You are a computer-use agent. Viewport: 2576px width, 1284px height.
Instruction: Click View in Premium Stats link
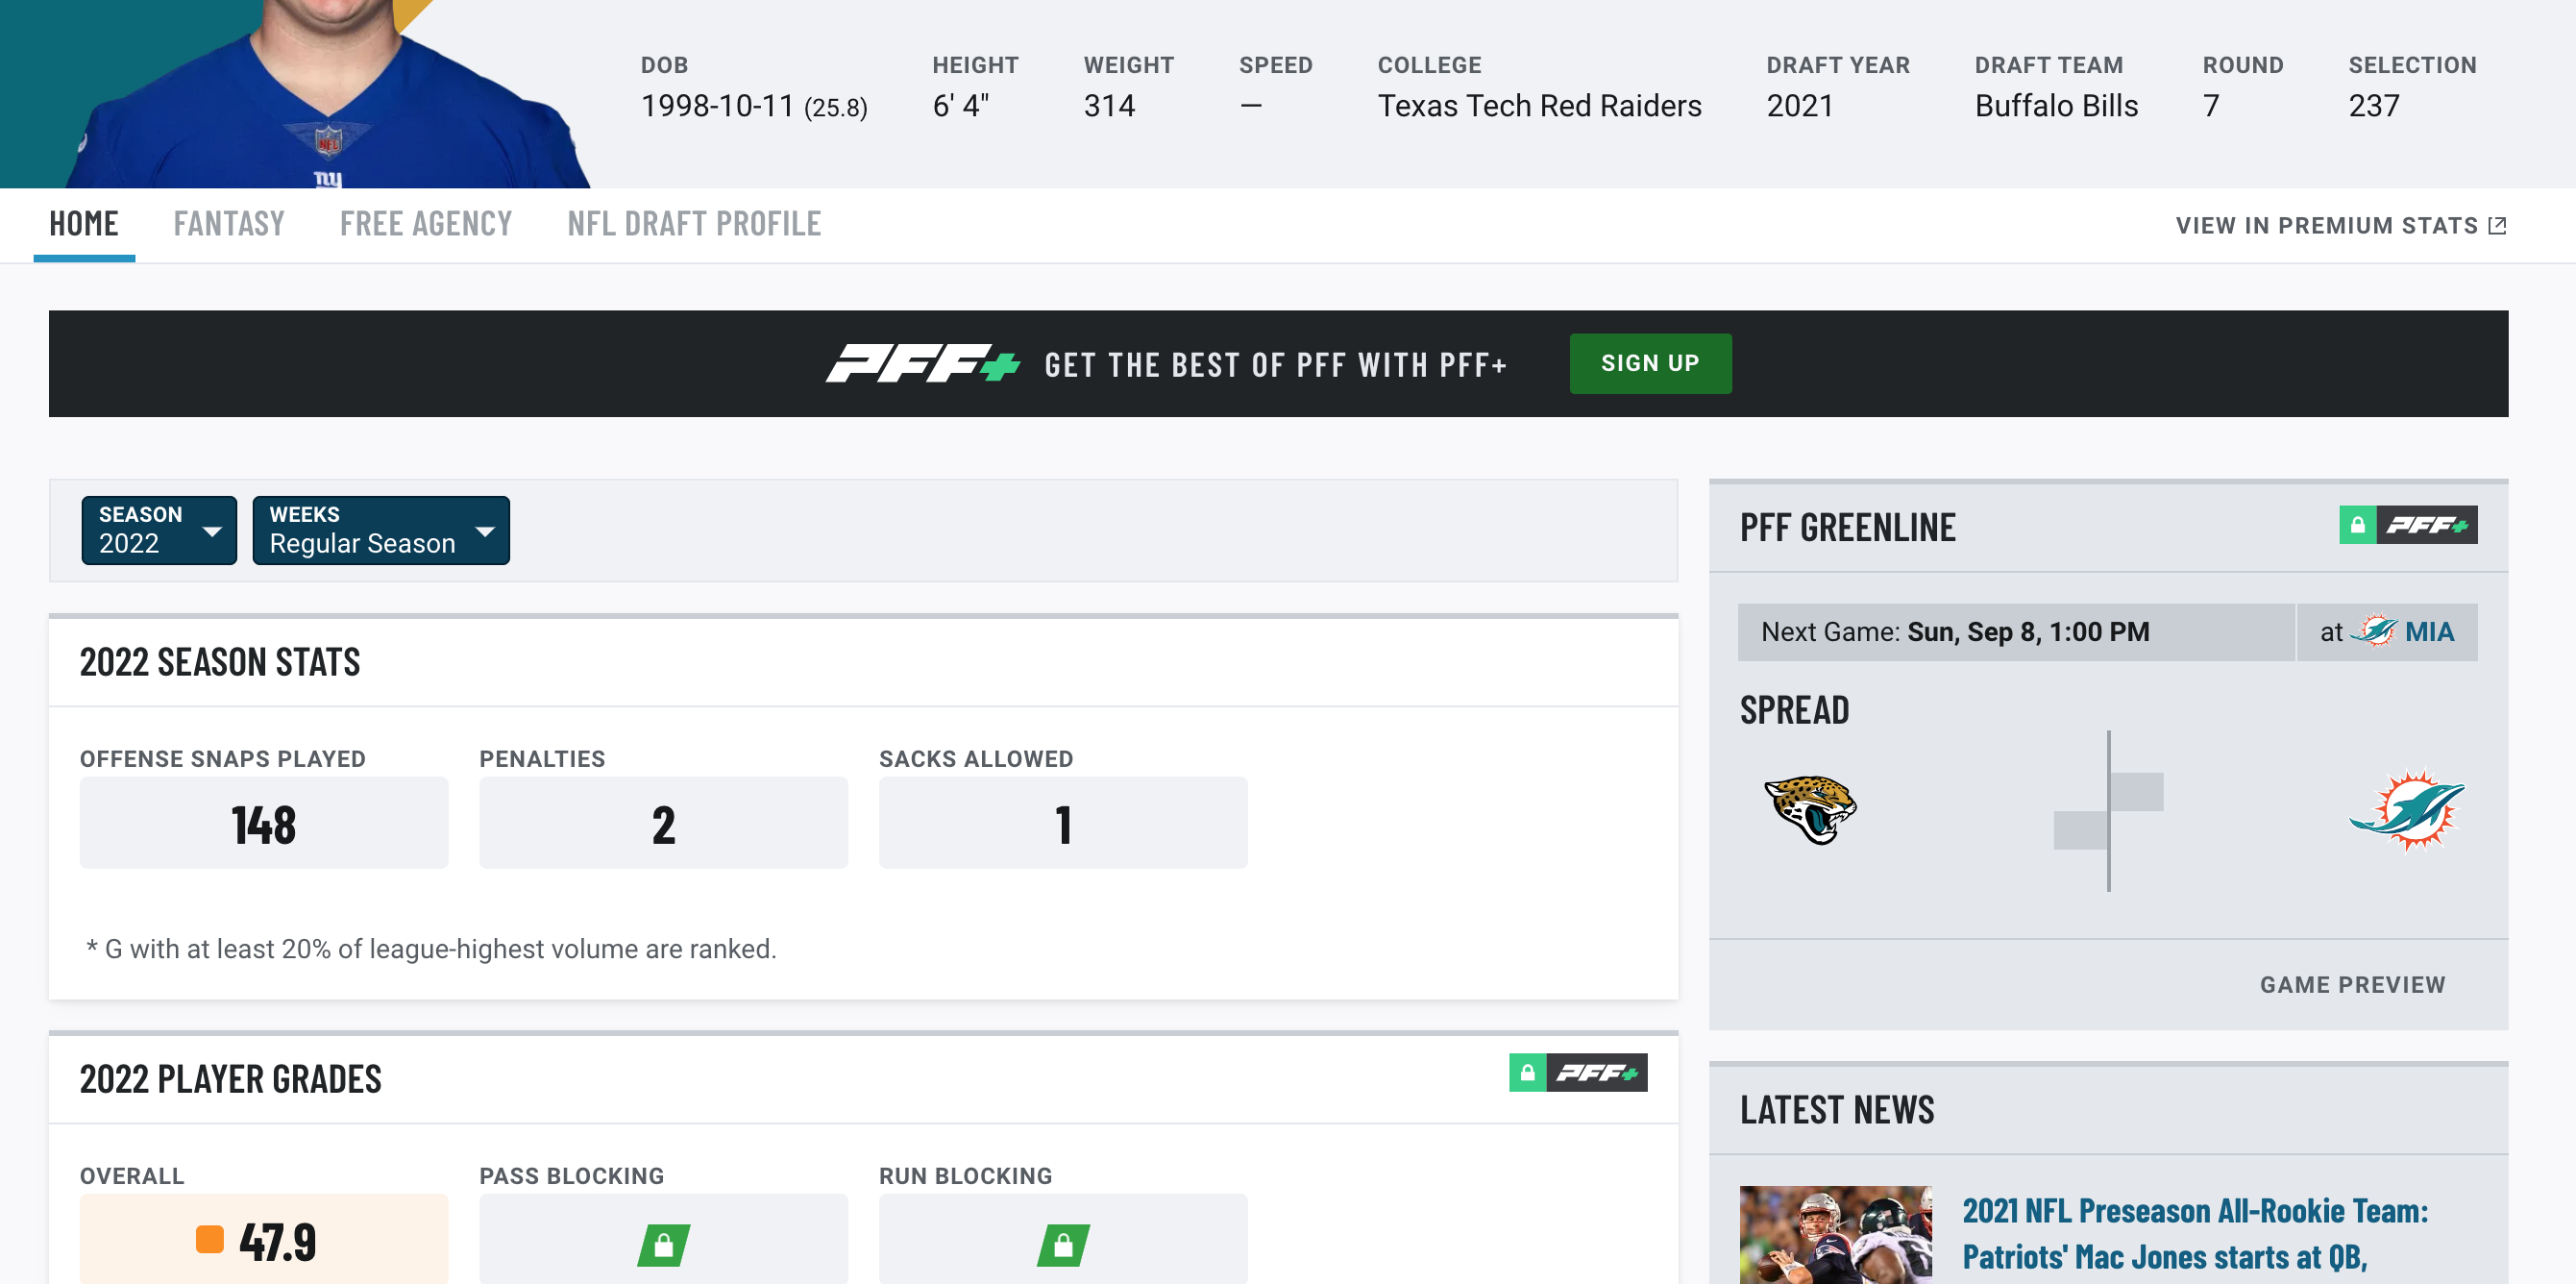2341,225
